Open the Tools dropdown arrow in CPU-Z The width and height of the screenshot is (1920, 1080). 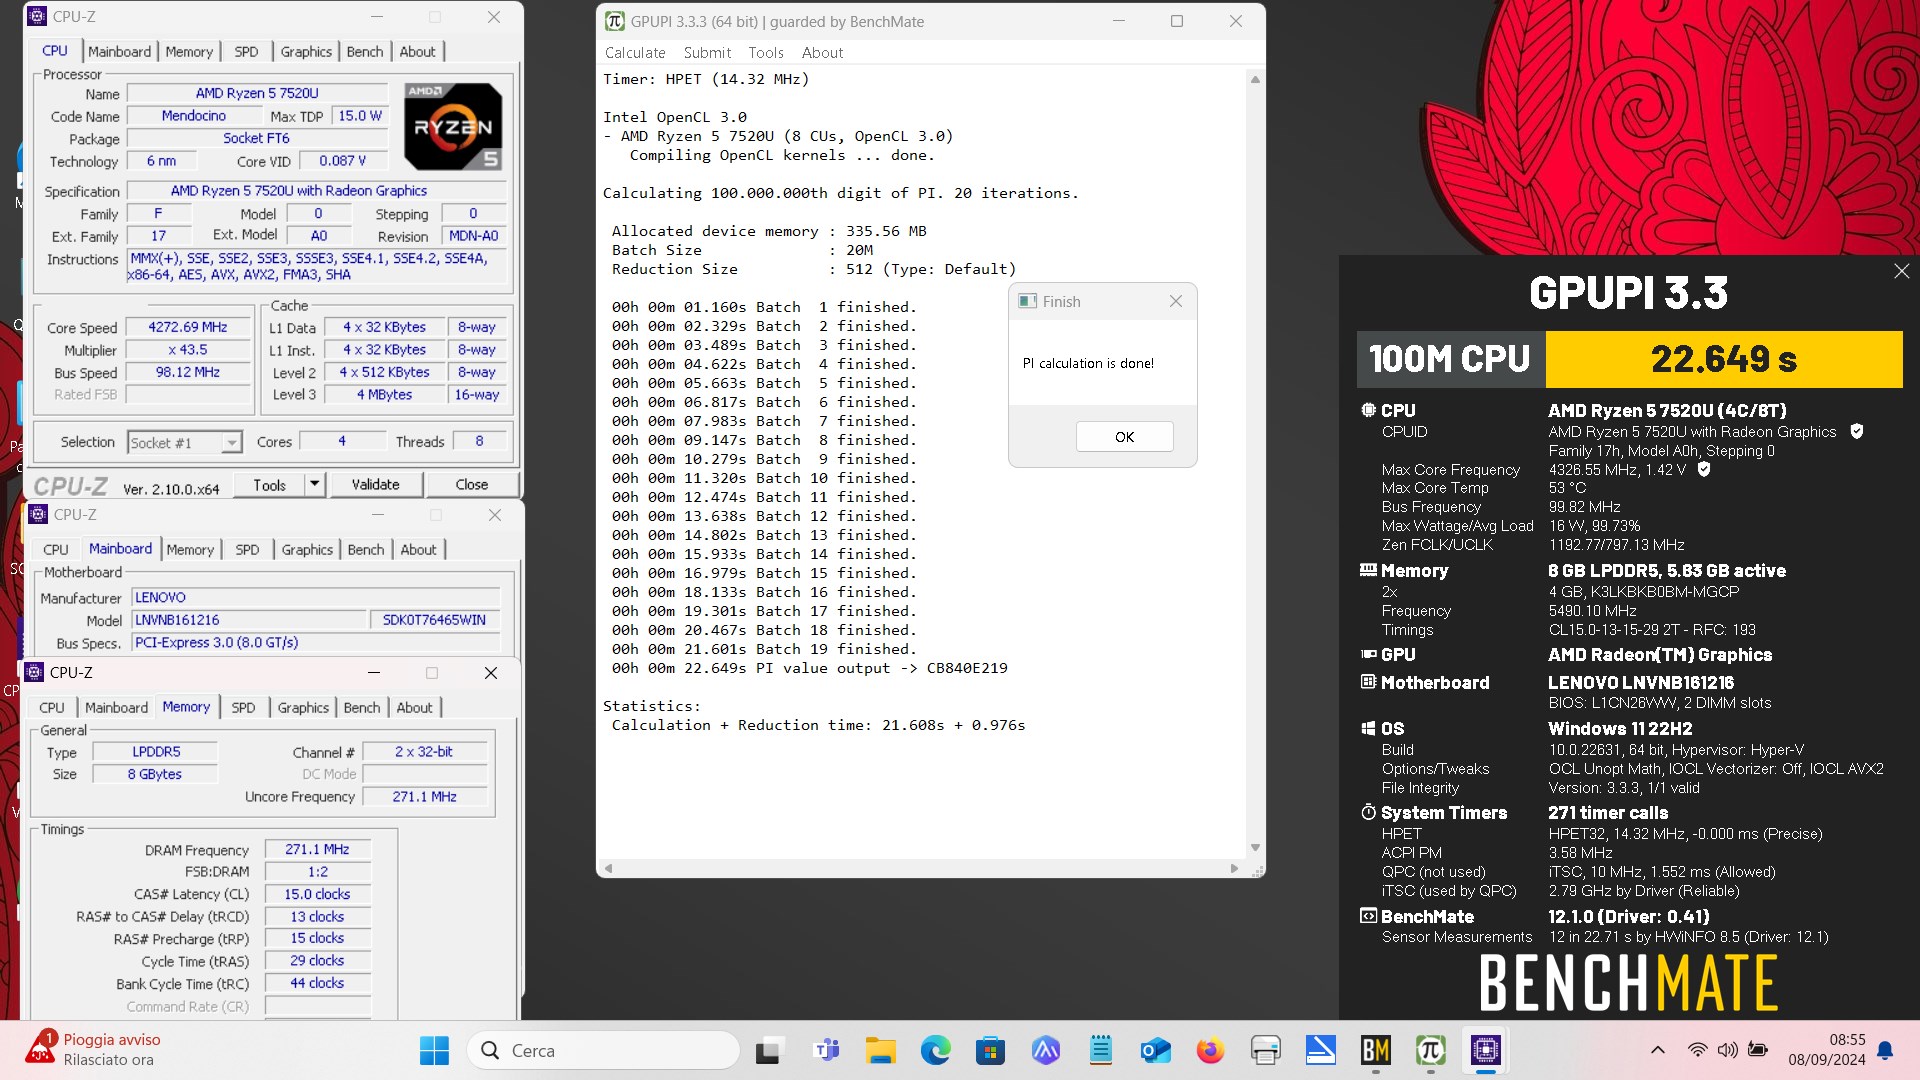(x=314, y=485)
